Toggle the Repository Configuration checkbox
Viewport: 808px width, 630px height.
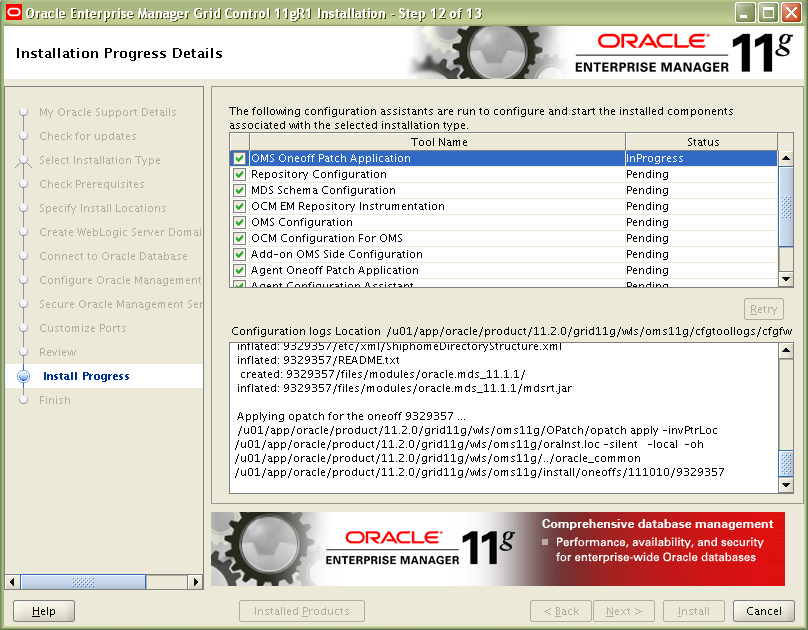pos(239,174)
